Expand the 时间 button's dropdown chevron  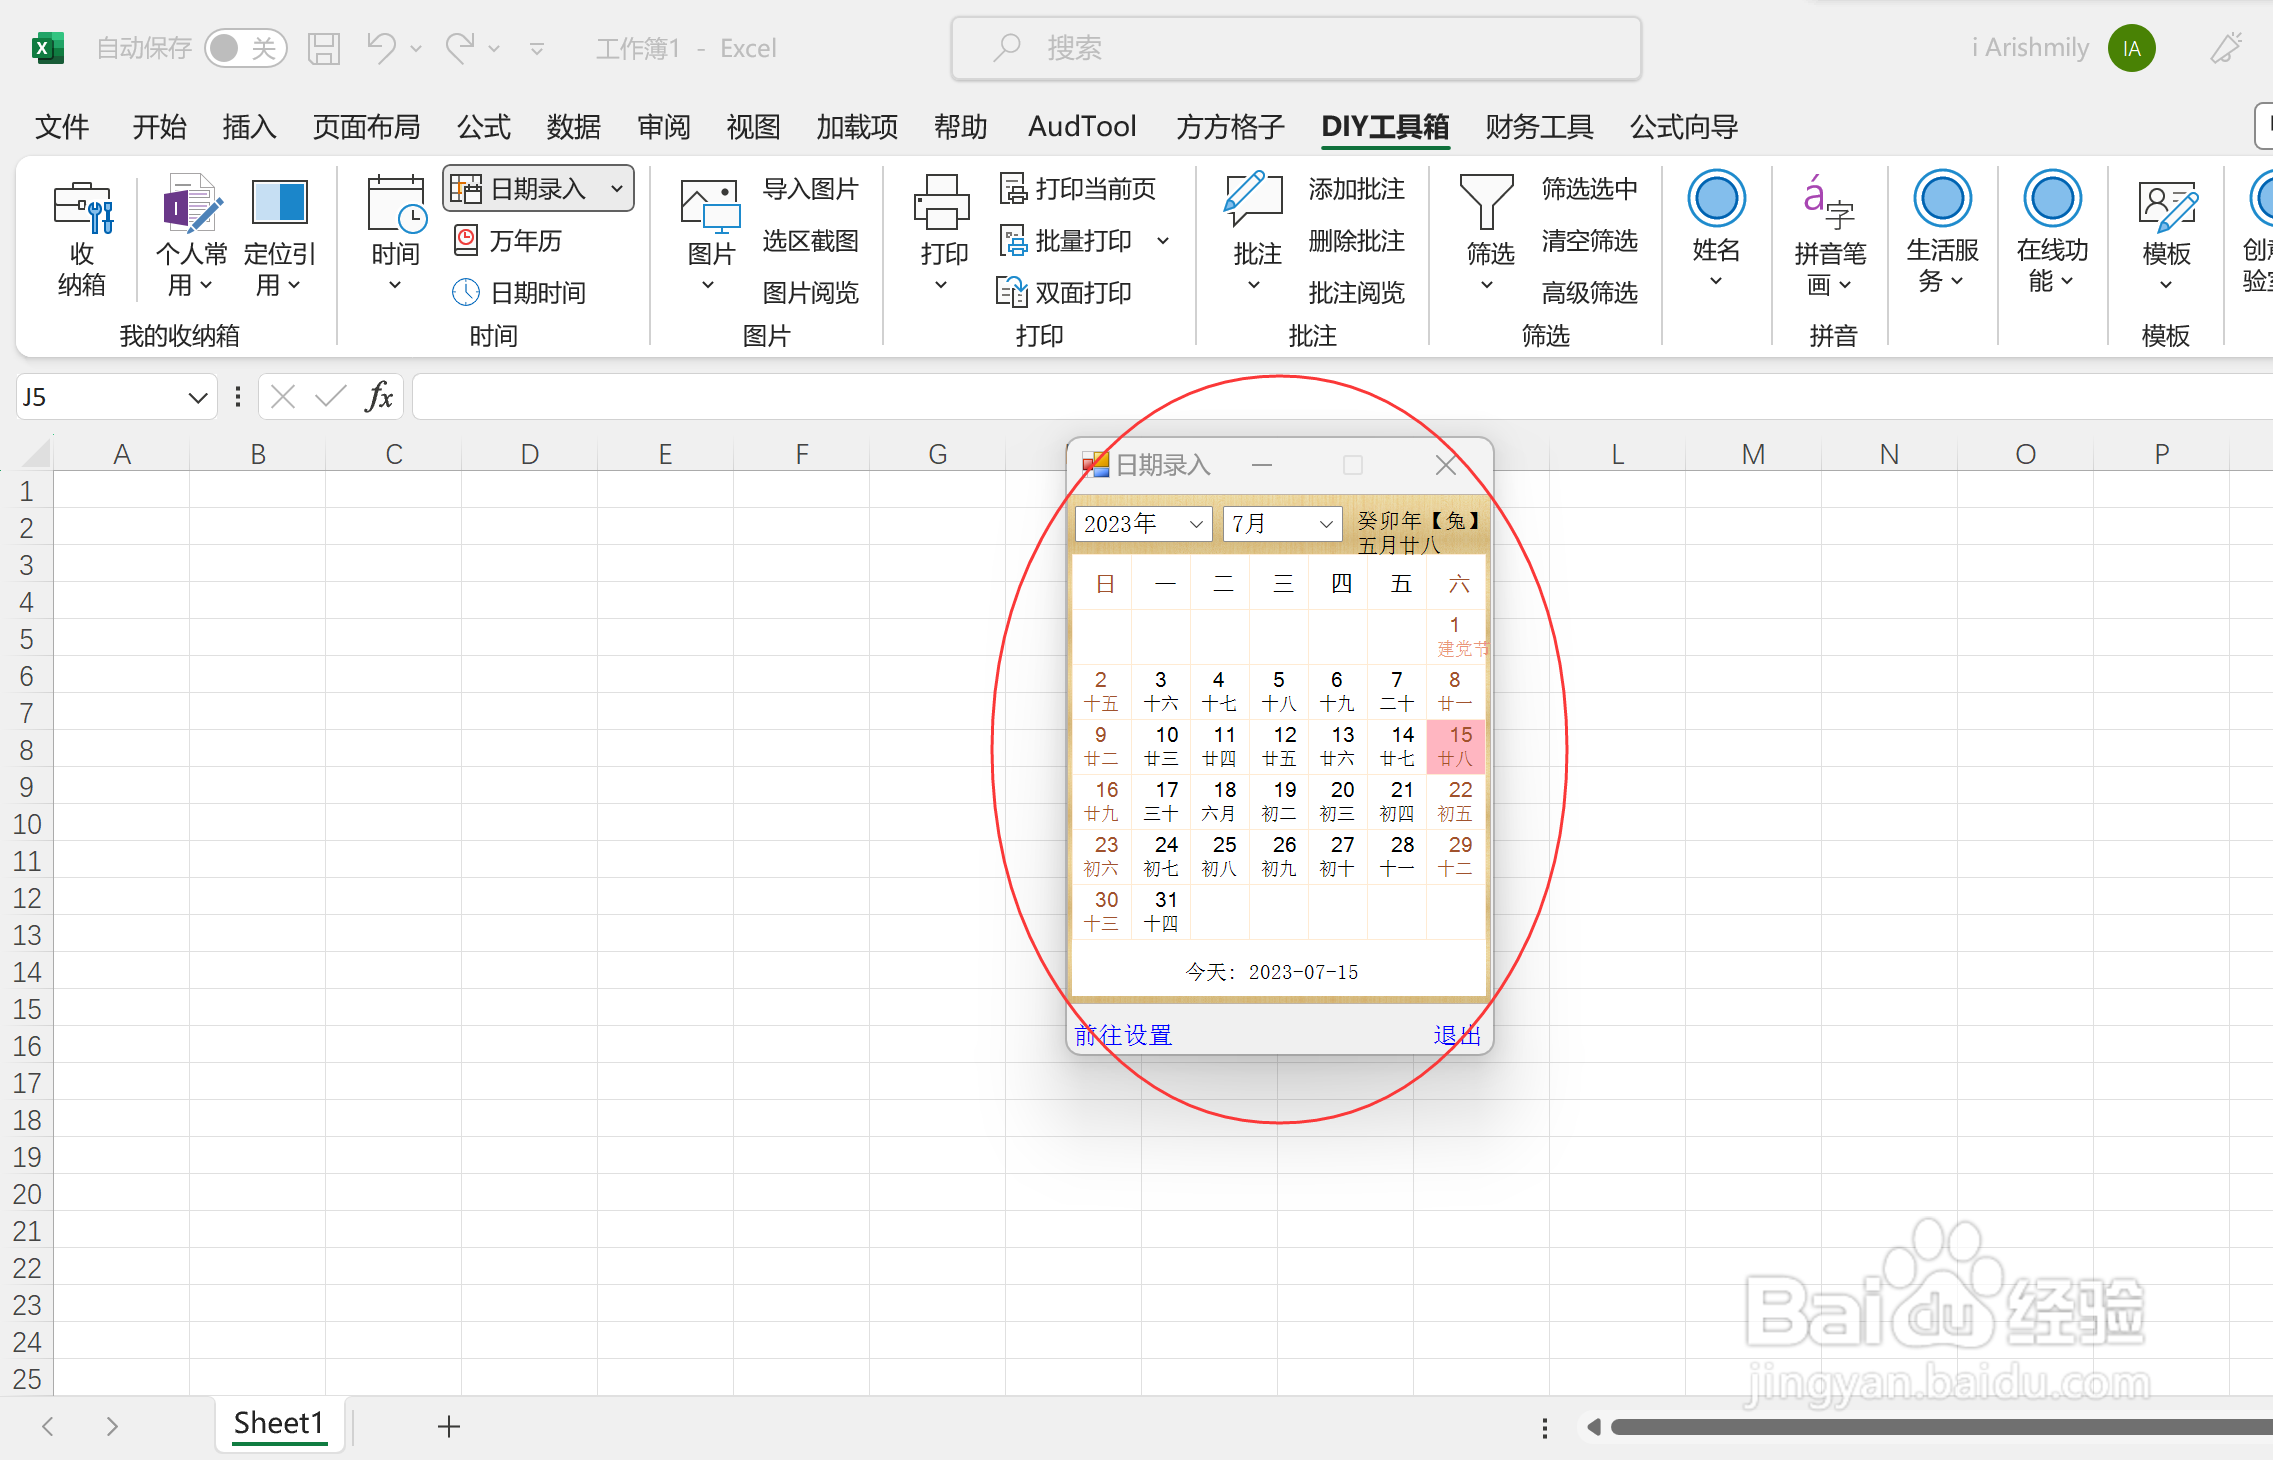pos(395,286)
